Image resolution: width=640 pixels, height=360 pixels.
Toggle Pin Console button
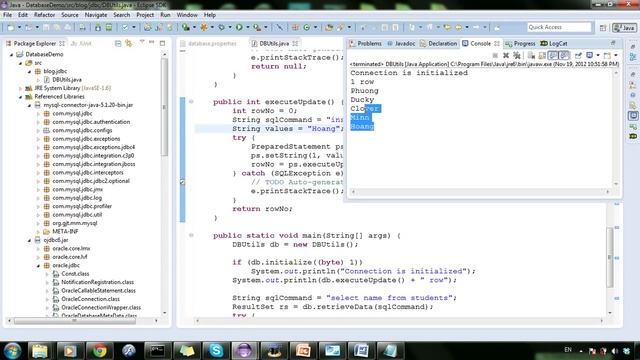(x=578, y=55)
